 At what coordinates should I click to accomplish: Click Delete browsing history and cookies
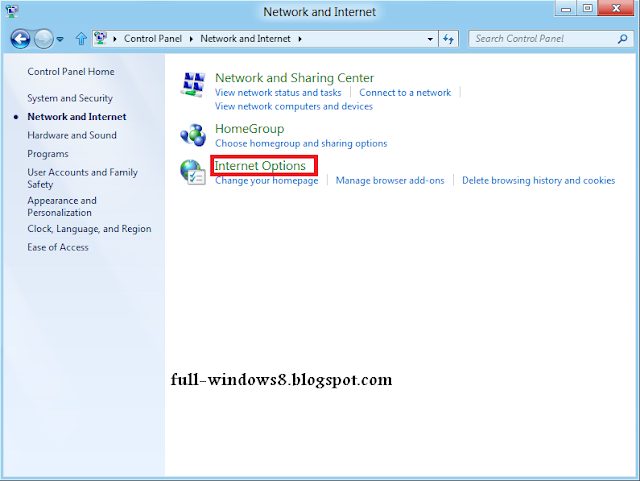tap(538, 180)
